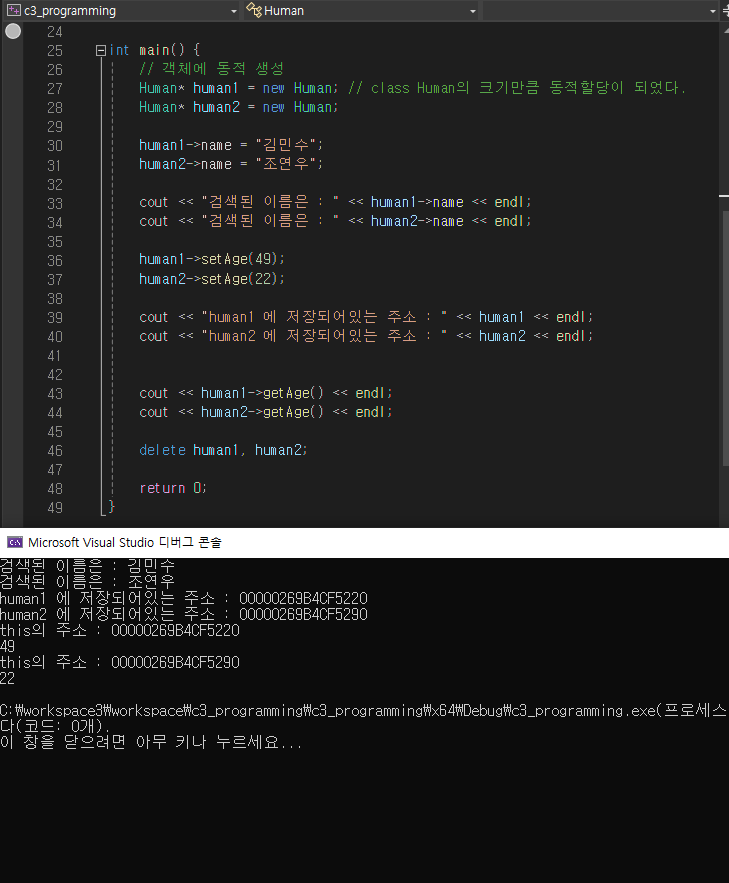Click 'human1' variable on line 27

[x=216, y=88]
